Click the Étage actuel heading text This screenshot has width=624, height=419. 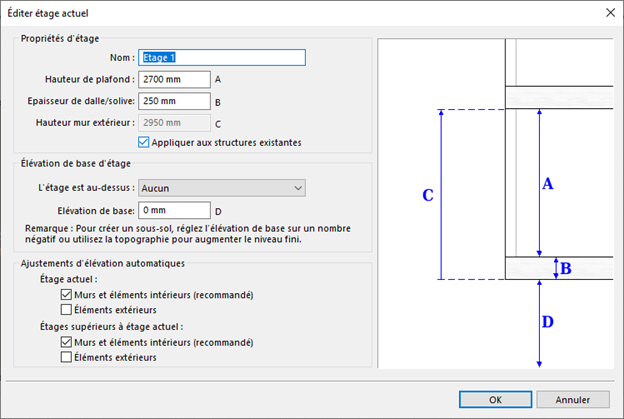pyautogui.click(x=68, y=279)
